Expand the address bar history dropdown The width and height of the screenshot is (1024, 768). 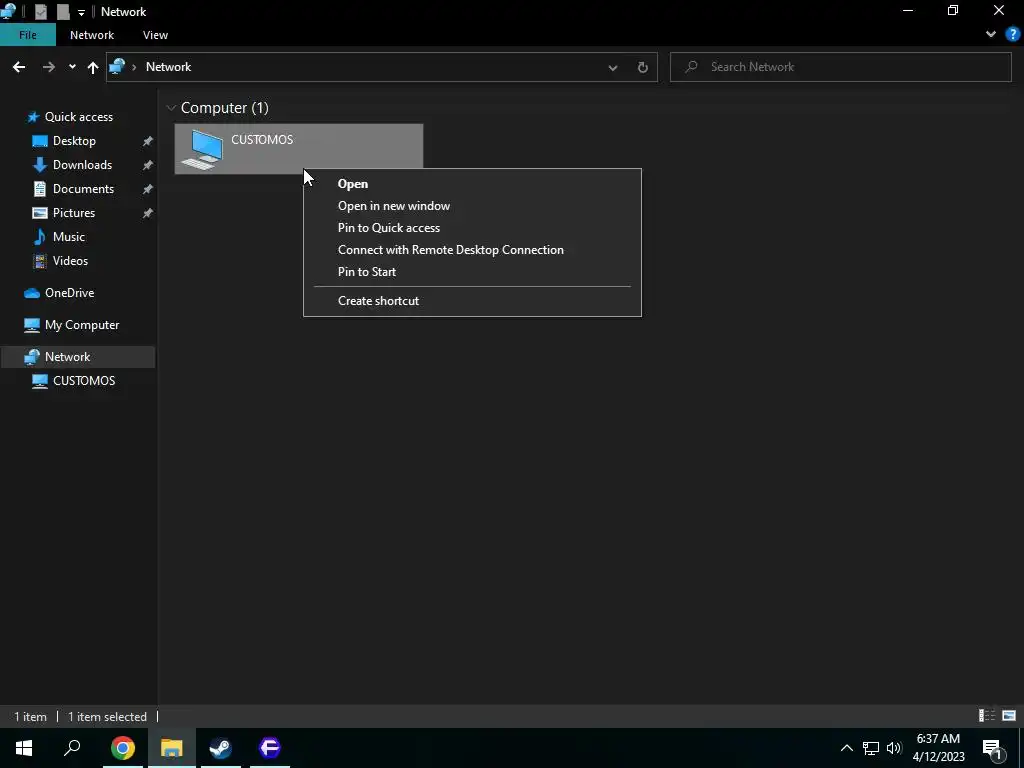[x=613, y=67]
